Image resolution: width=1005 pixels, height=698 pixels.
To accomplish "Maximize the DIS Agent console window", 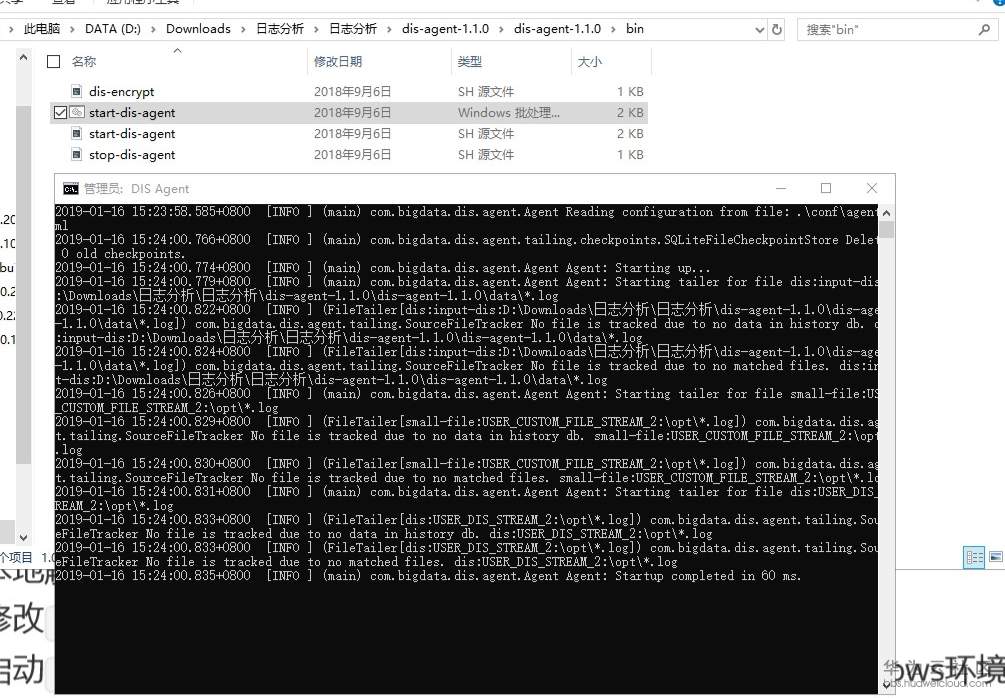I will pos(826,188).
